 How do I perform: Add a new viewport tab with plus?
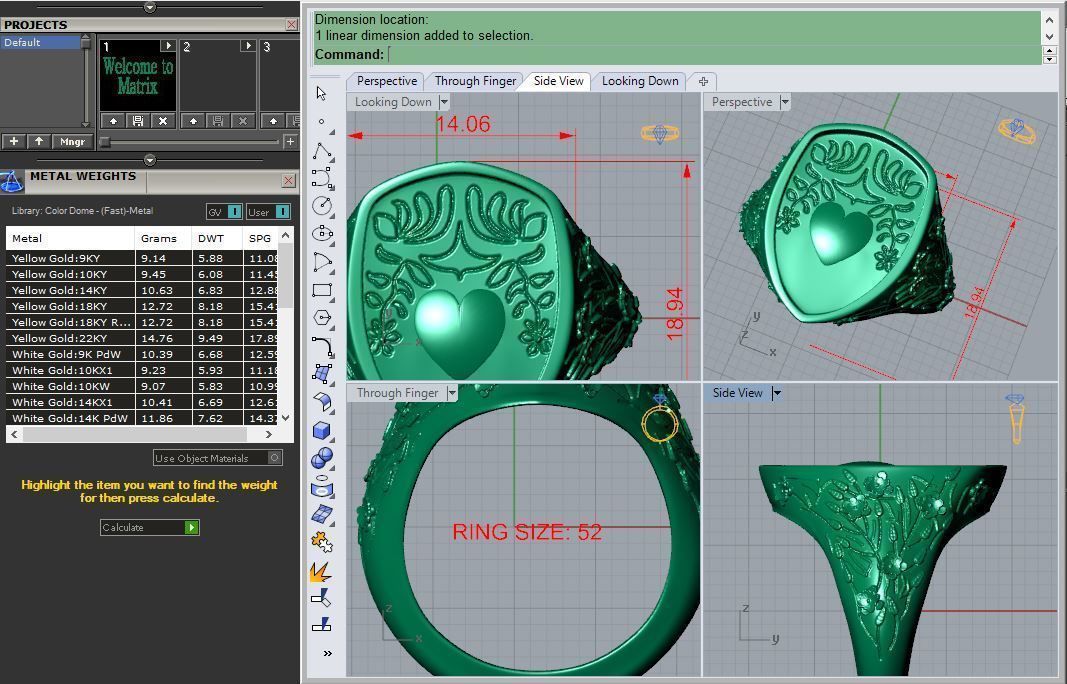(x=703, y=82)
